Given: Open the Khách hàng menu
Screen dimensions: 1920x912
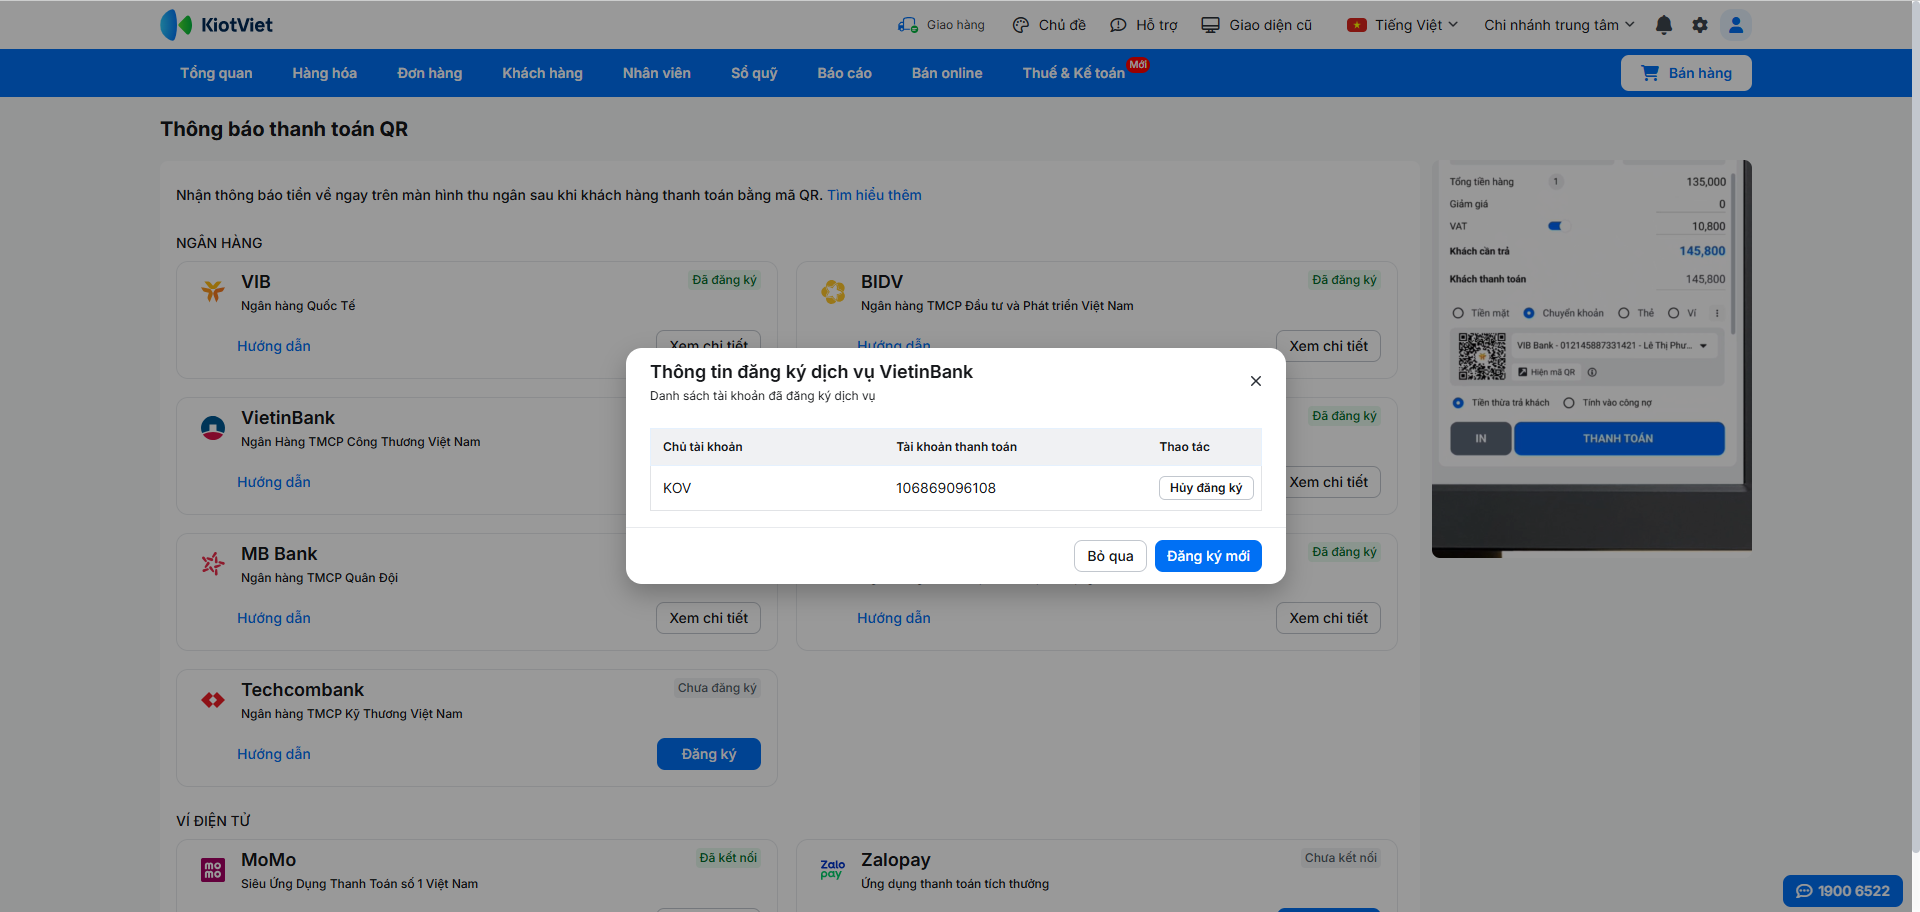Looking at the screenshot, I should point(542,73).
